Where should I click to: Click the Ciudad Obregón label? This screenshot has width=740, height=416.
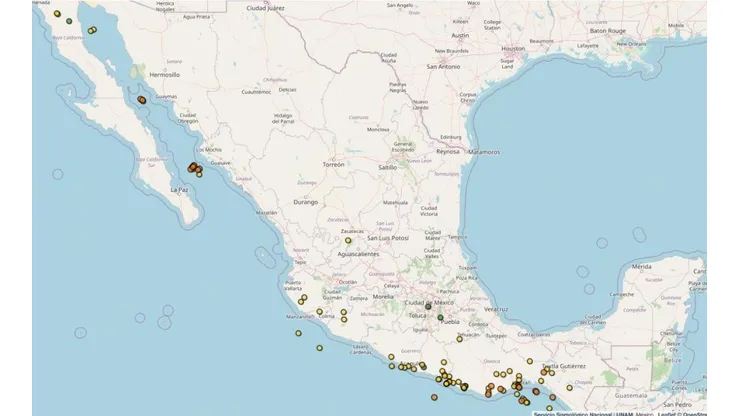[188, 118]
